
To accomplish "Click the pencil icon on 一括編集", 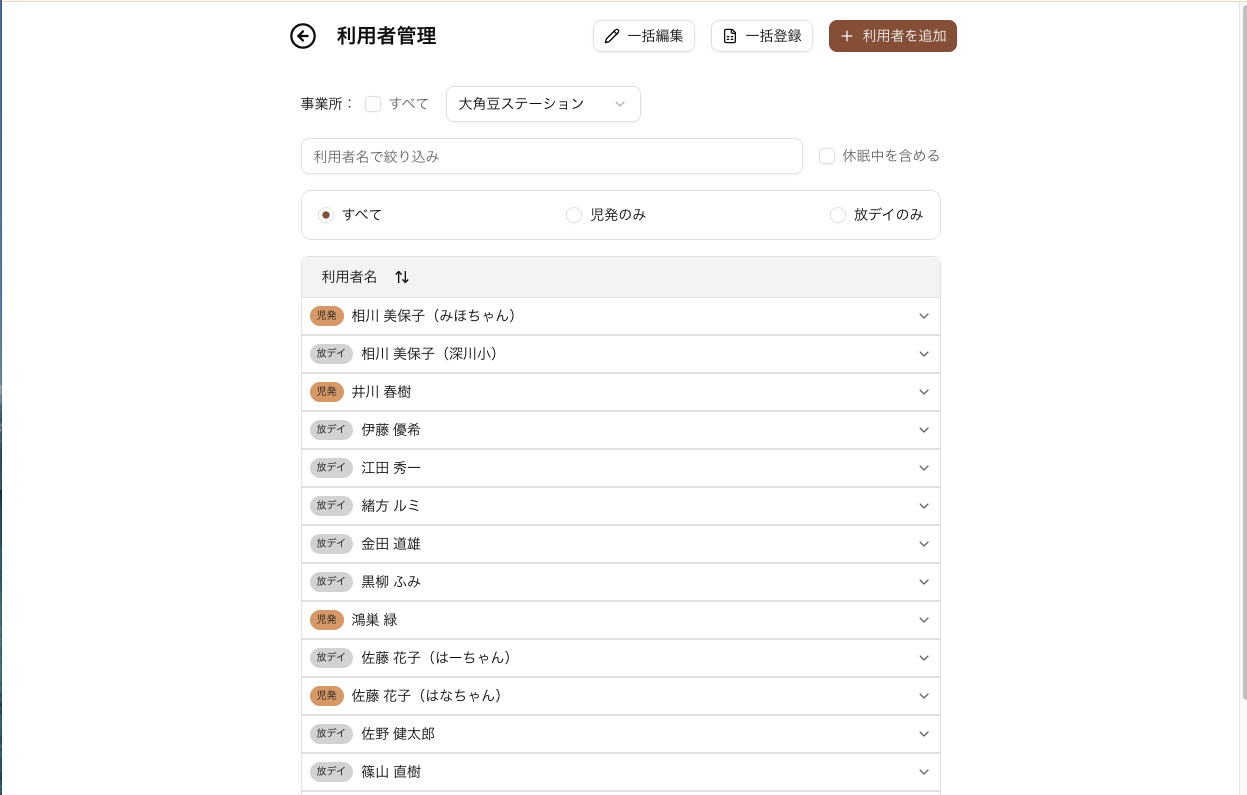I will (612, 36).
